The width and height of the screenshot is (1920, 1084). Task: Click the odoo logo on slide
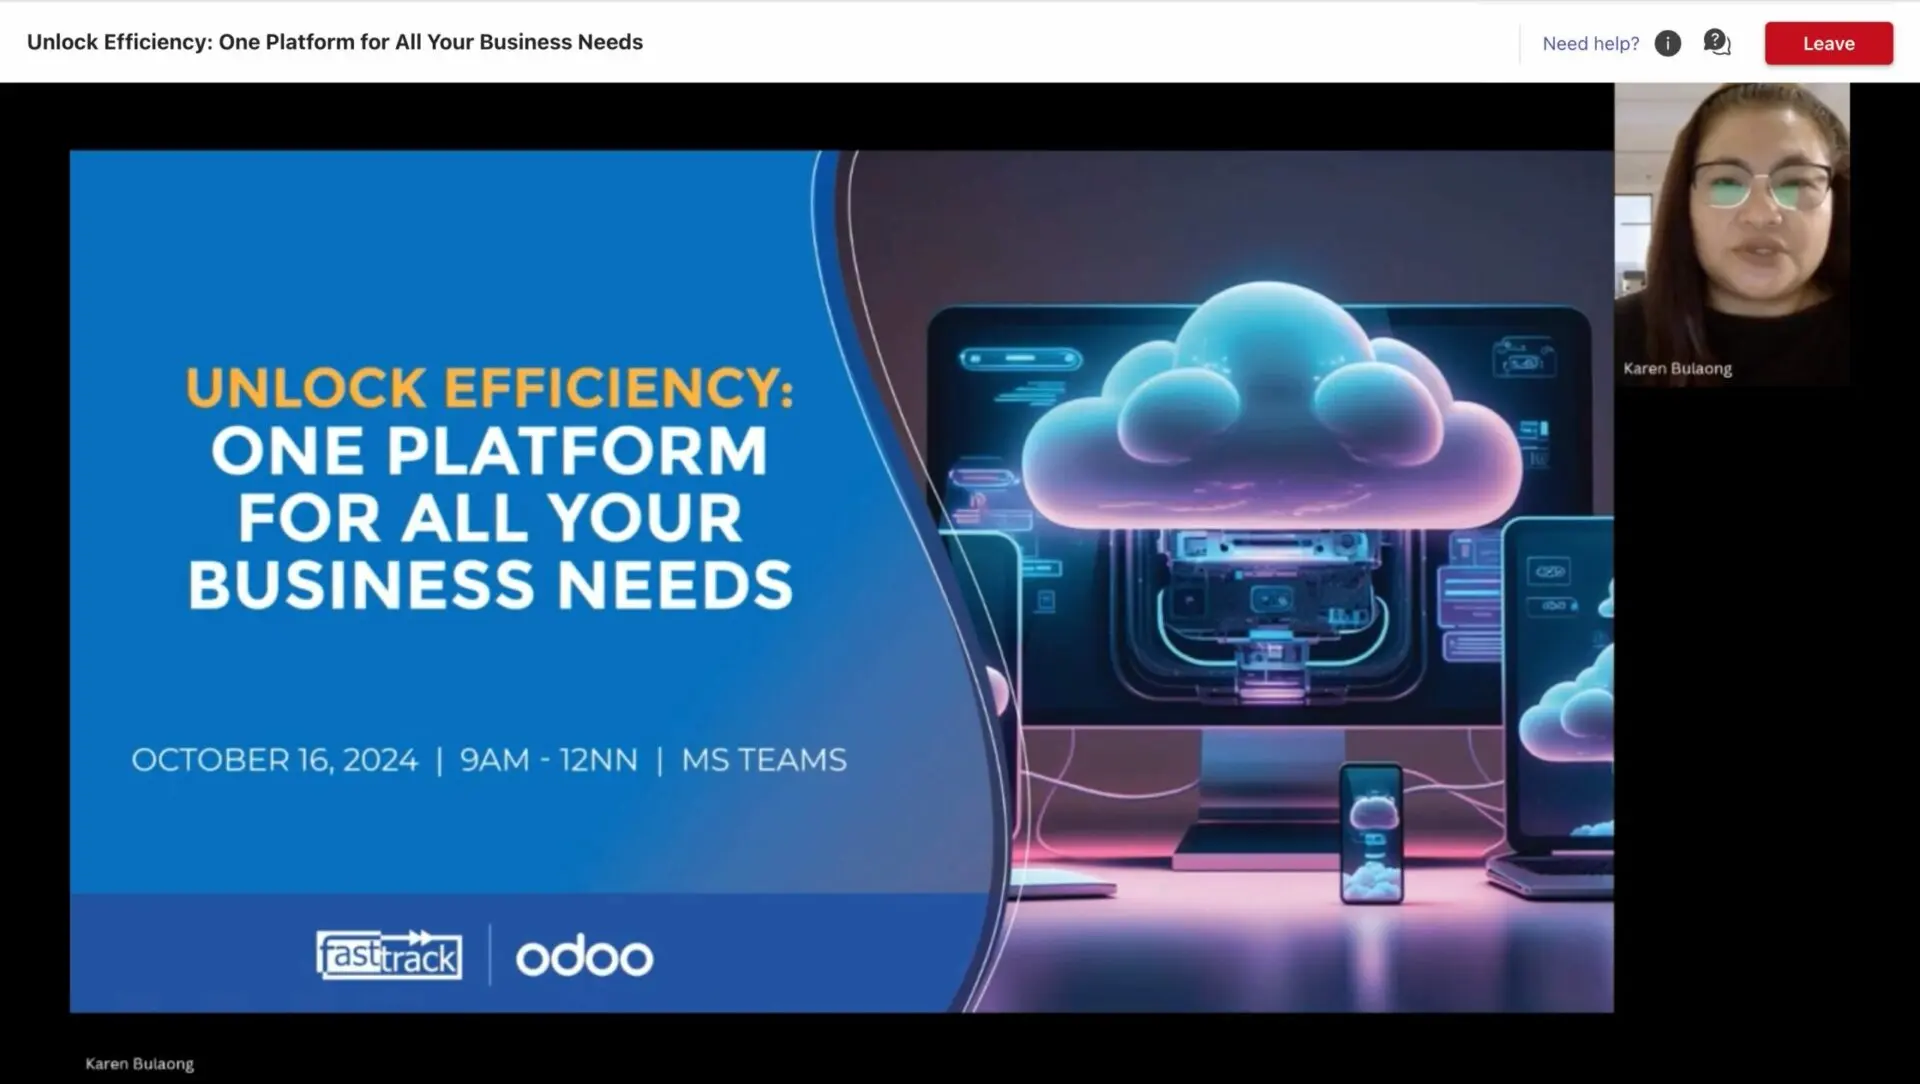584,957
